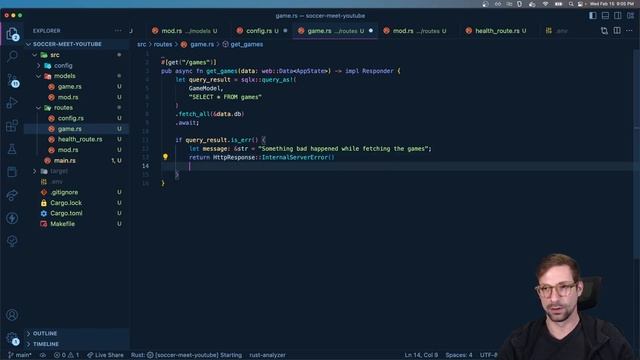Open Explorer more actions ellipsis
This screenshot has width=640, height=360.
[x=118, y=31]
